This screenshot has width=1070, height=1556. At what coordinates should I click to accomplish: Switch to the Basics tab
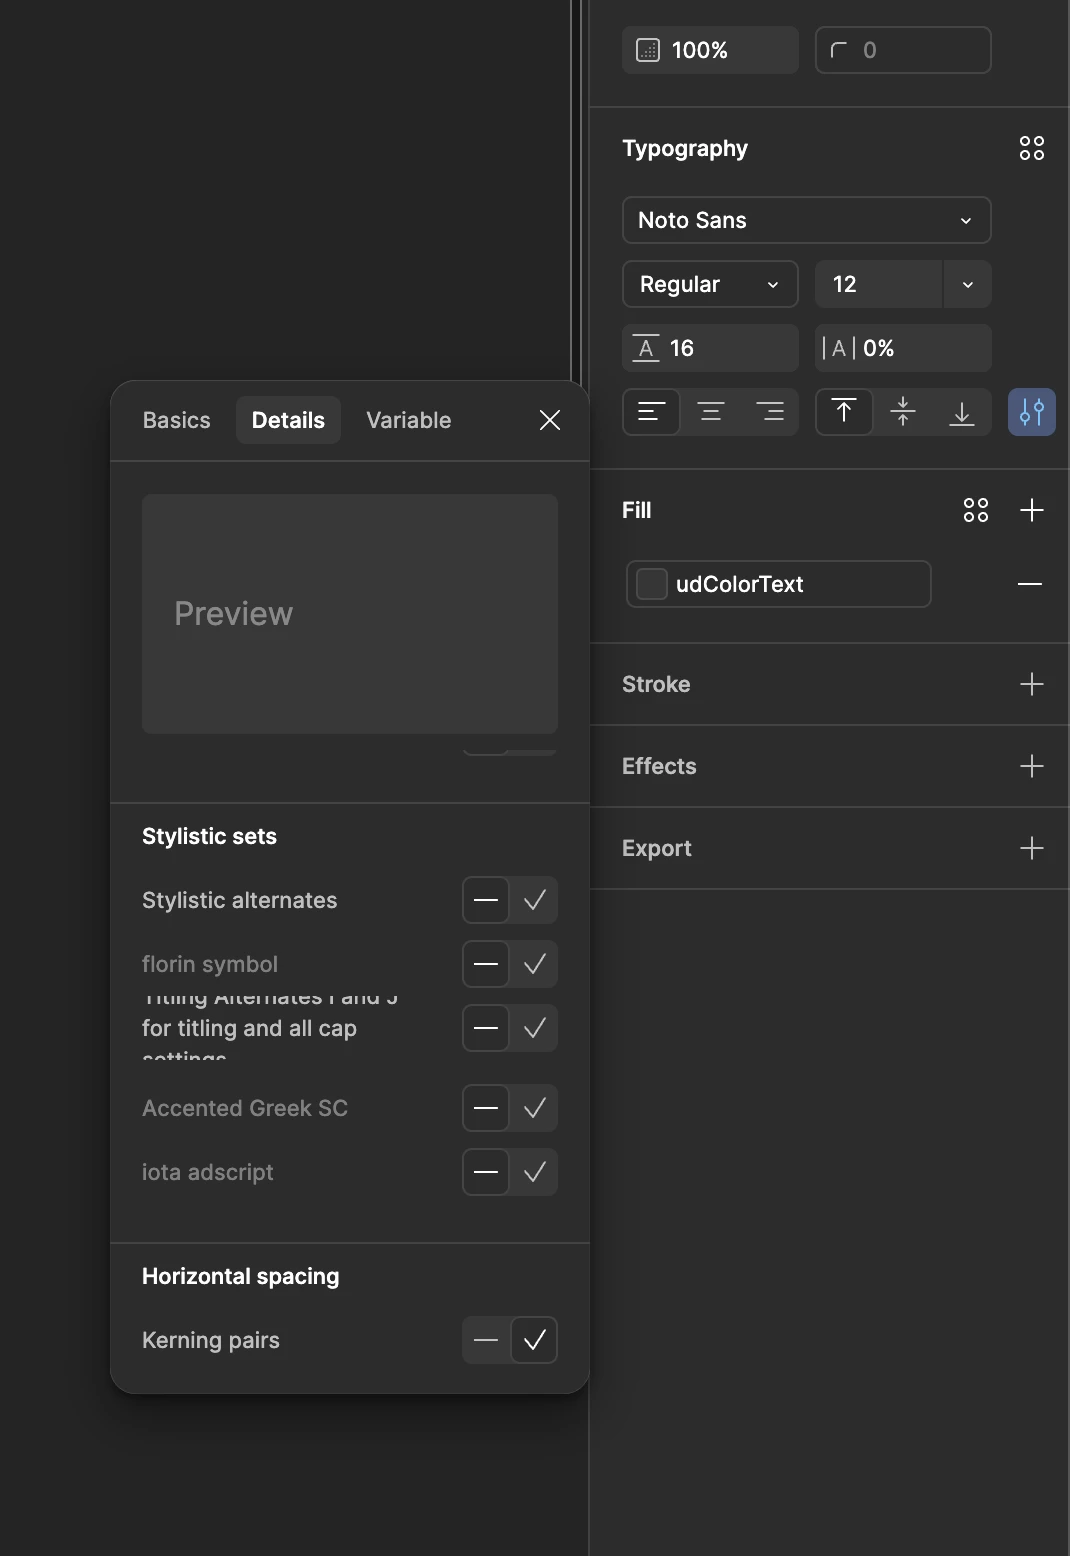[177, 420]
